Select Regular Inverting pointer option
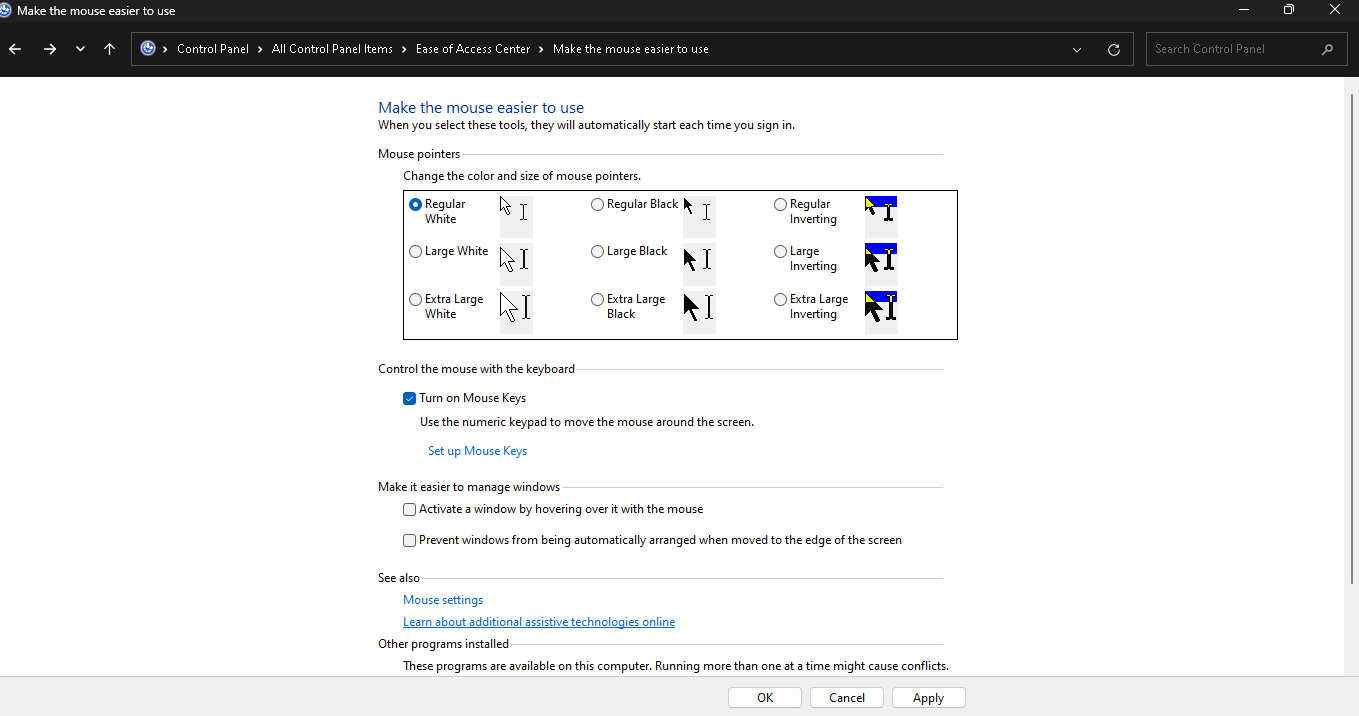The height and width of the screenshot is (716, 1359). [780, 204]
